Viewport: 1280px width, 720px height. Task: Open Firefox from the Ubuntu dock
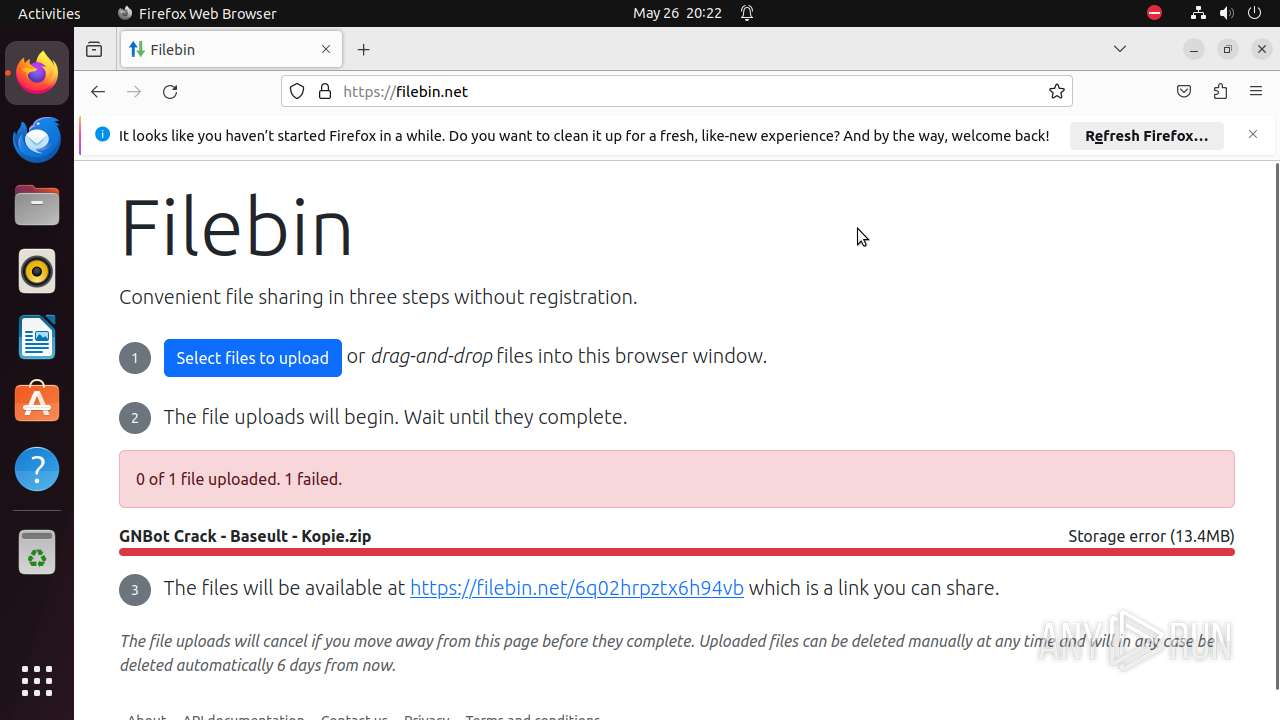[37, 73]
